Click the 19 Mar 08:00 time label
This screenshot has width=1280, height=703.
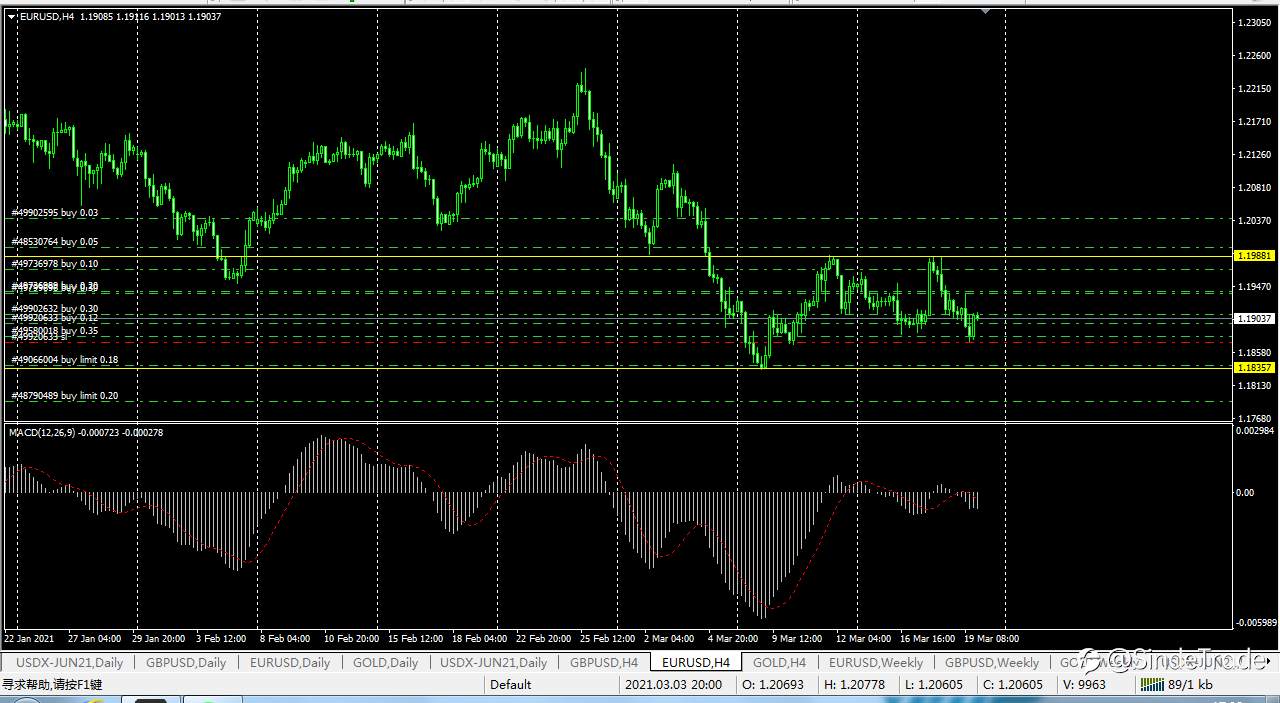click(x=991, y=638)
